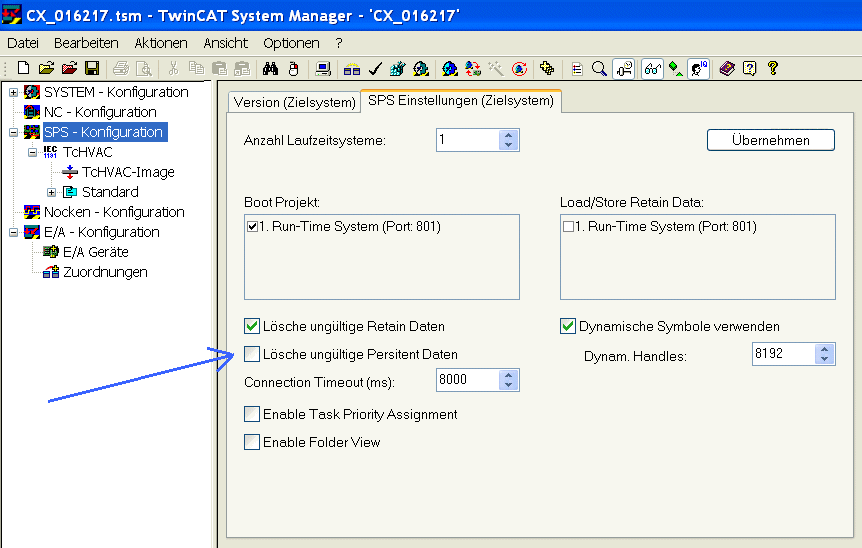Click the red circular free run icon
The width and height of the screenshot is (862, 548).
pos(519,68)
